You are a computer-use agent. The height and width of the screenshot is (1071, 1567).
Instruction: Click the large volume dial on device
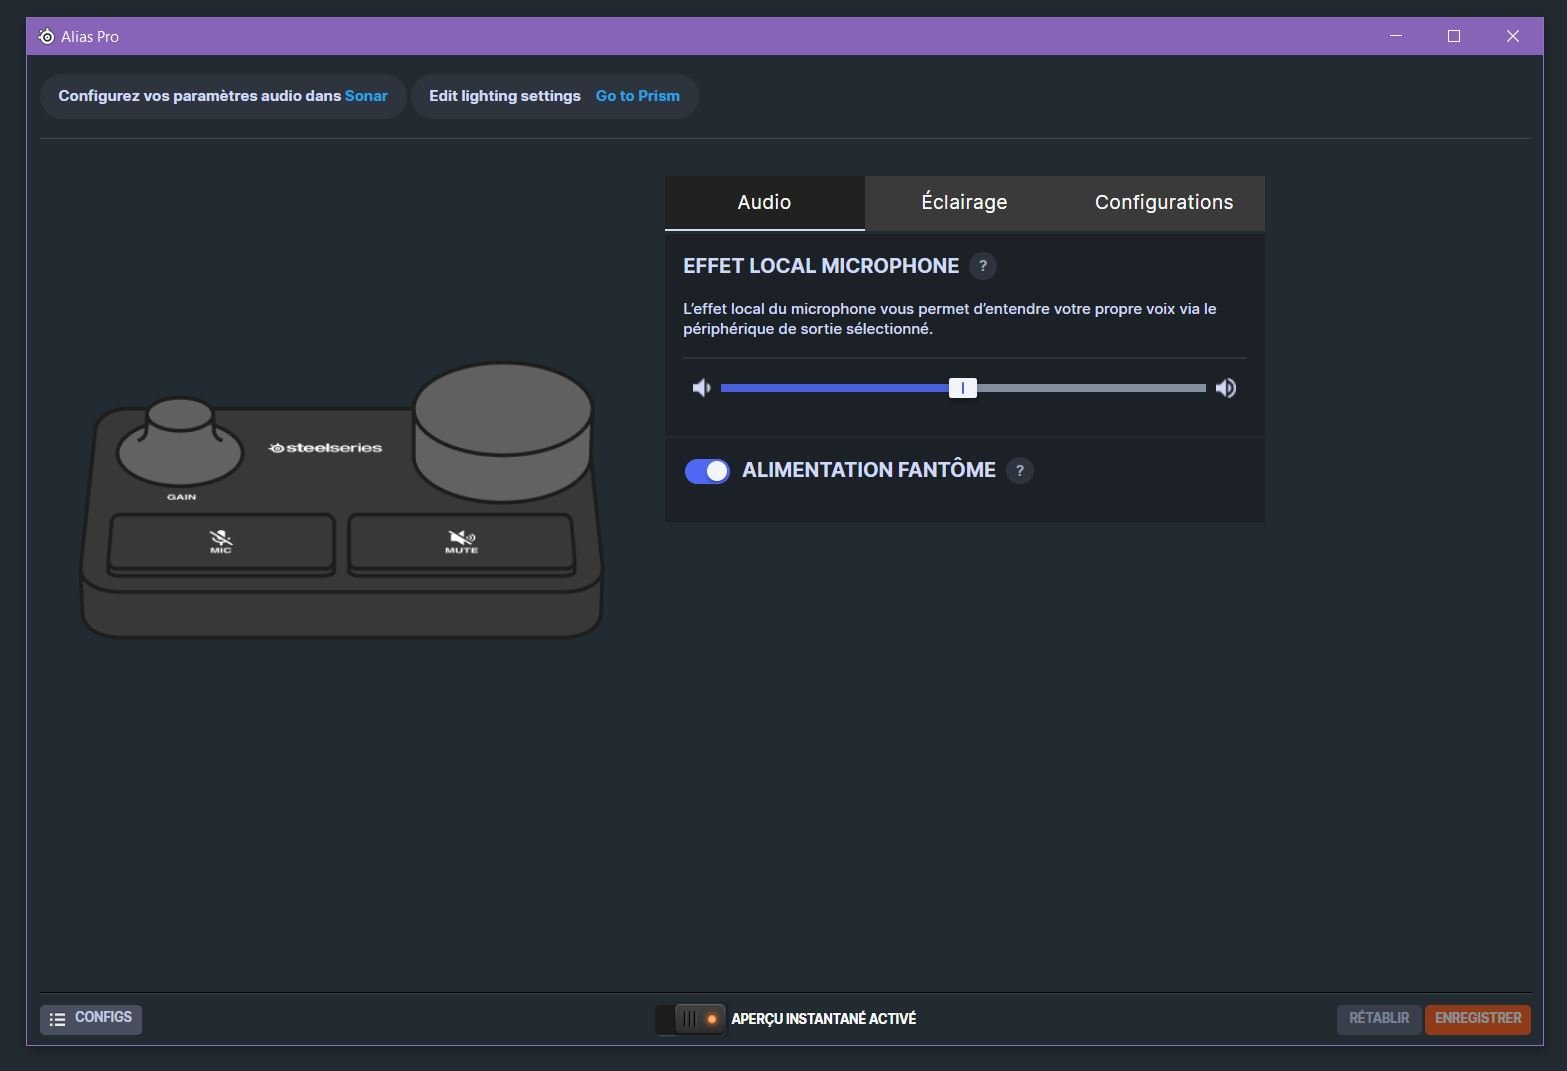pyautogui.click(x=503, y=431)
